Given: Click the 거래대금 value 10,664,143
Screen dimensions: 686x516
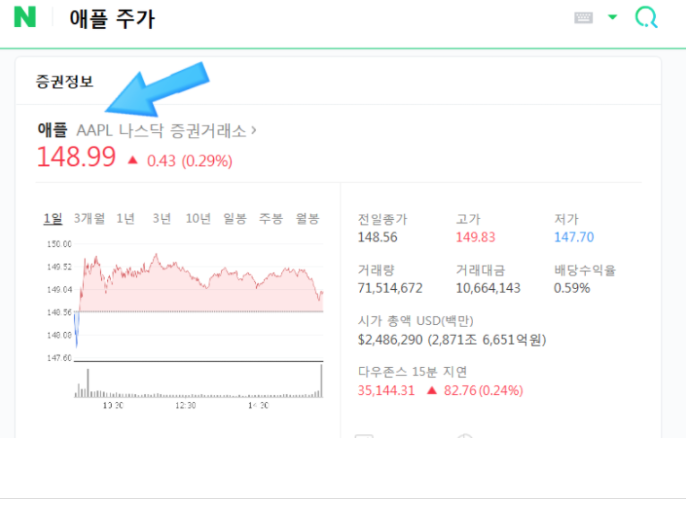Looking at the screenshot, I should tap(488, 288).
